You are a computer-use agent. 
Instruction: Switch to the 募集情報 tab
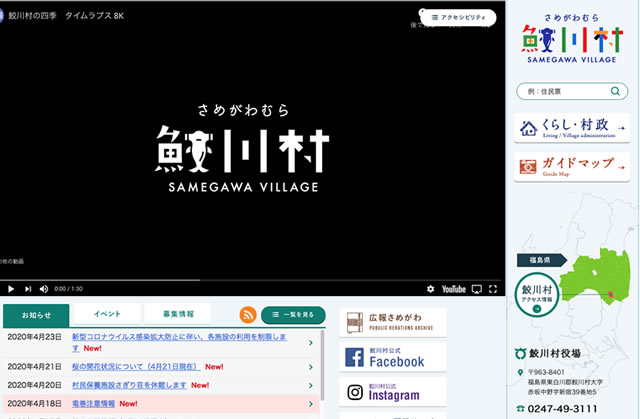178,314
